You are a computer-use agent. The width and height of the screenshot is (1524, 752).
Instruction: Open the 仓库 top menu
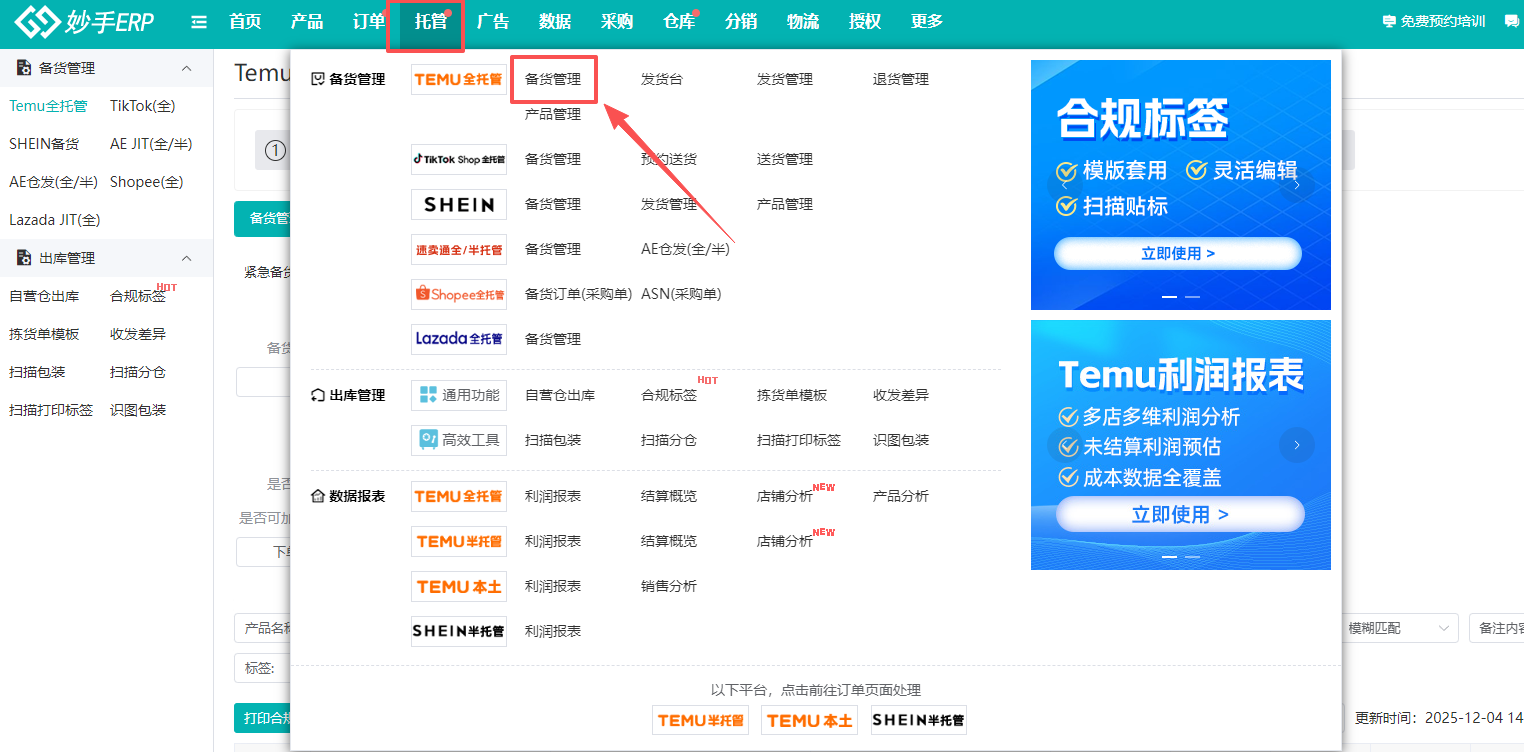pyautogui.click(x=679, y=22)
